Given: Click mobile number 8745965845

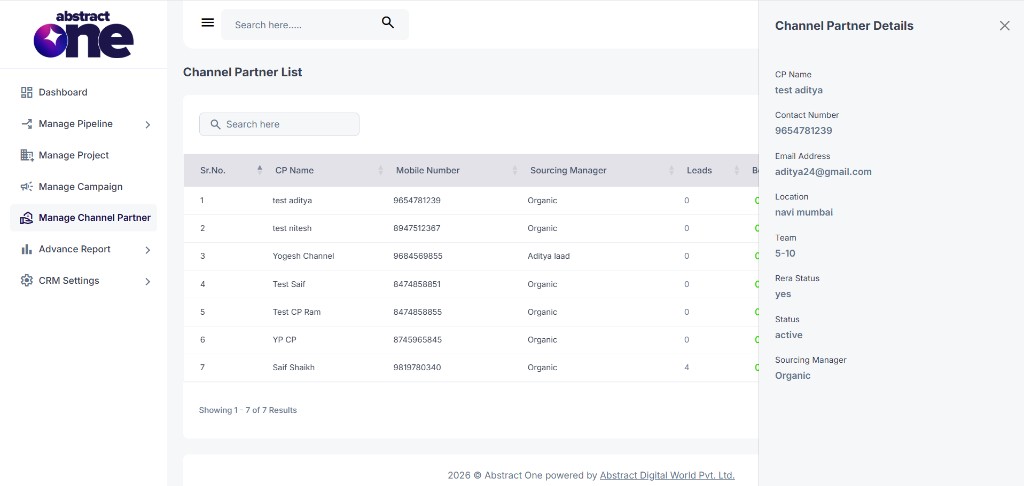Looking at the screenshot, I should [417, 340].
